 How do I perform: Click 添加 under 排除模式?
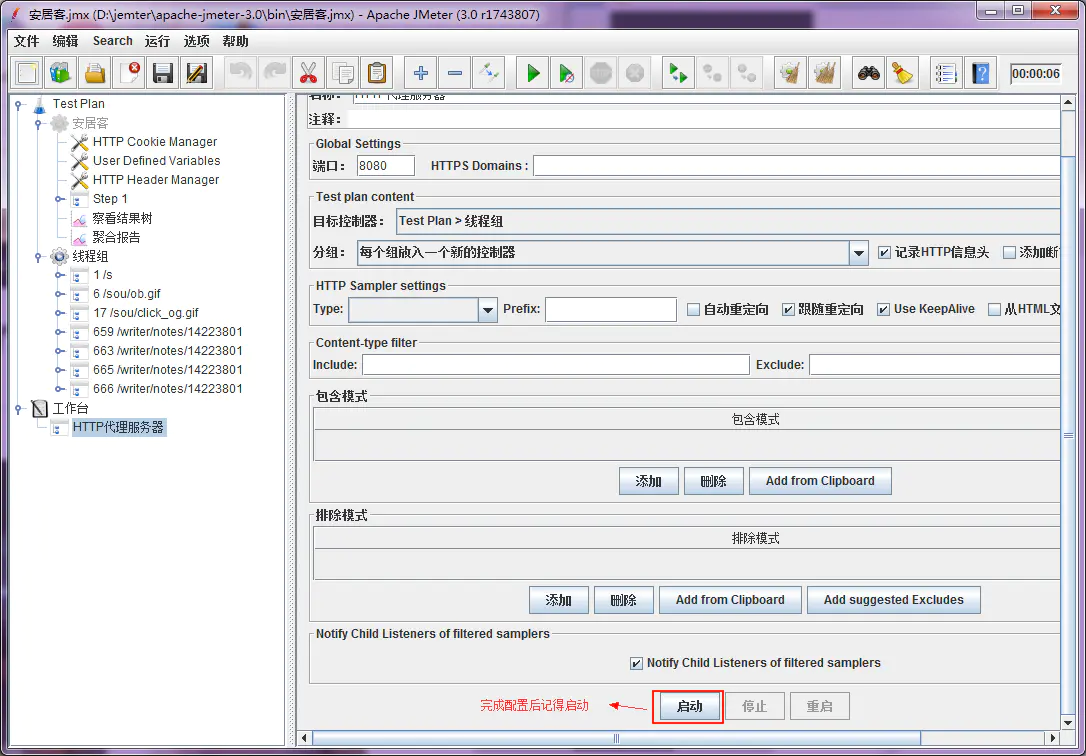pyautogui.click(x=559, y=600)
